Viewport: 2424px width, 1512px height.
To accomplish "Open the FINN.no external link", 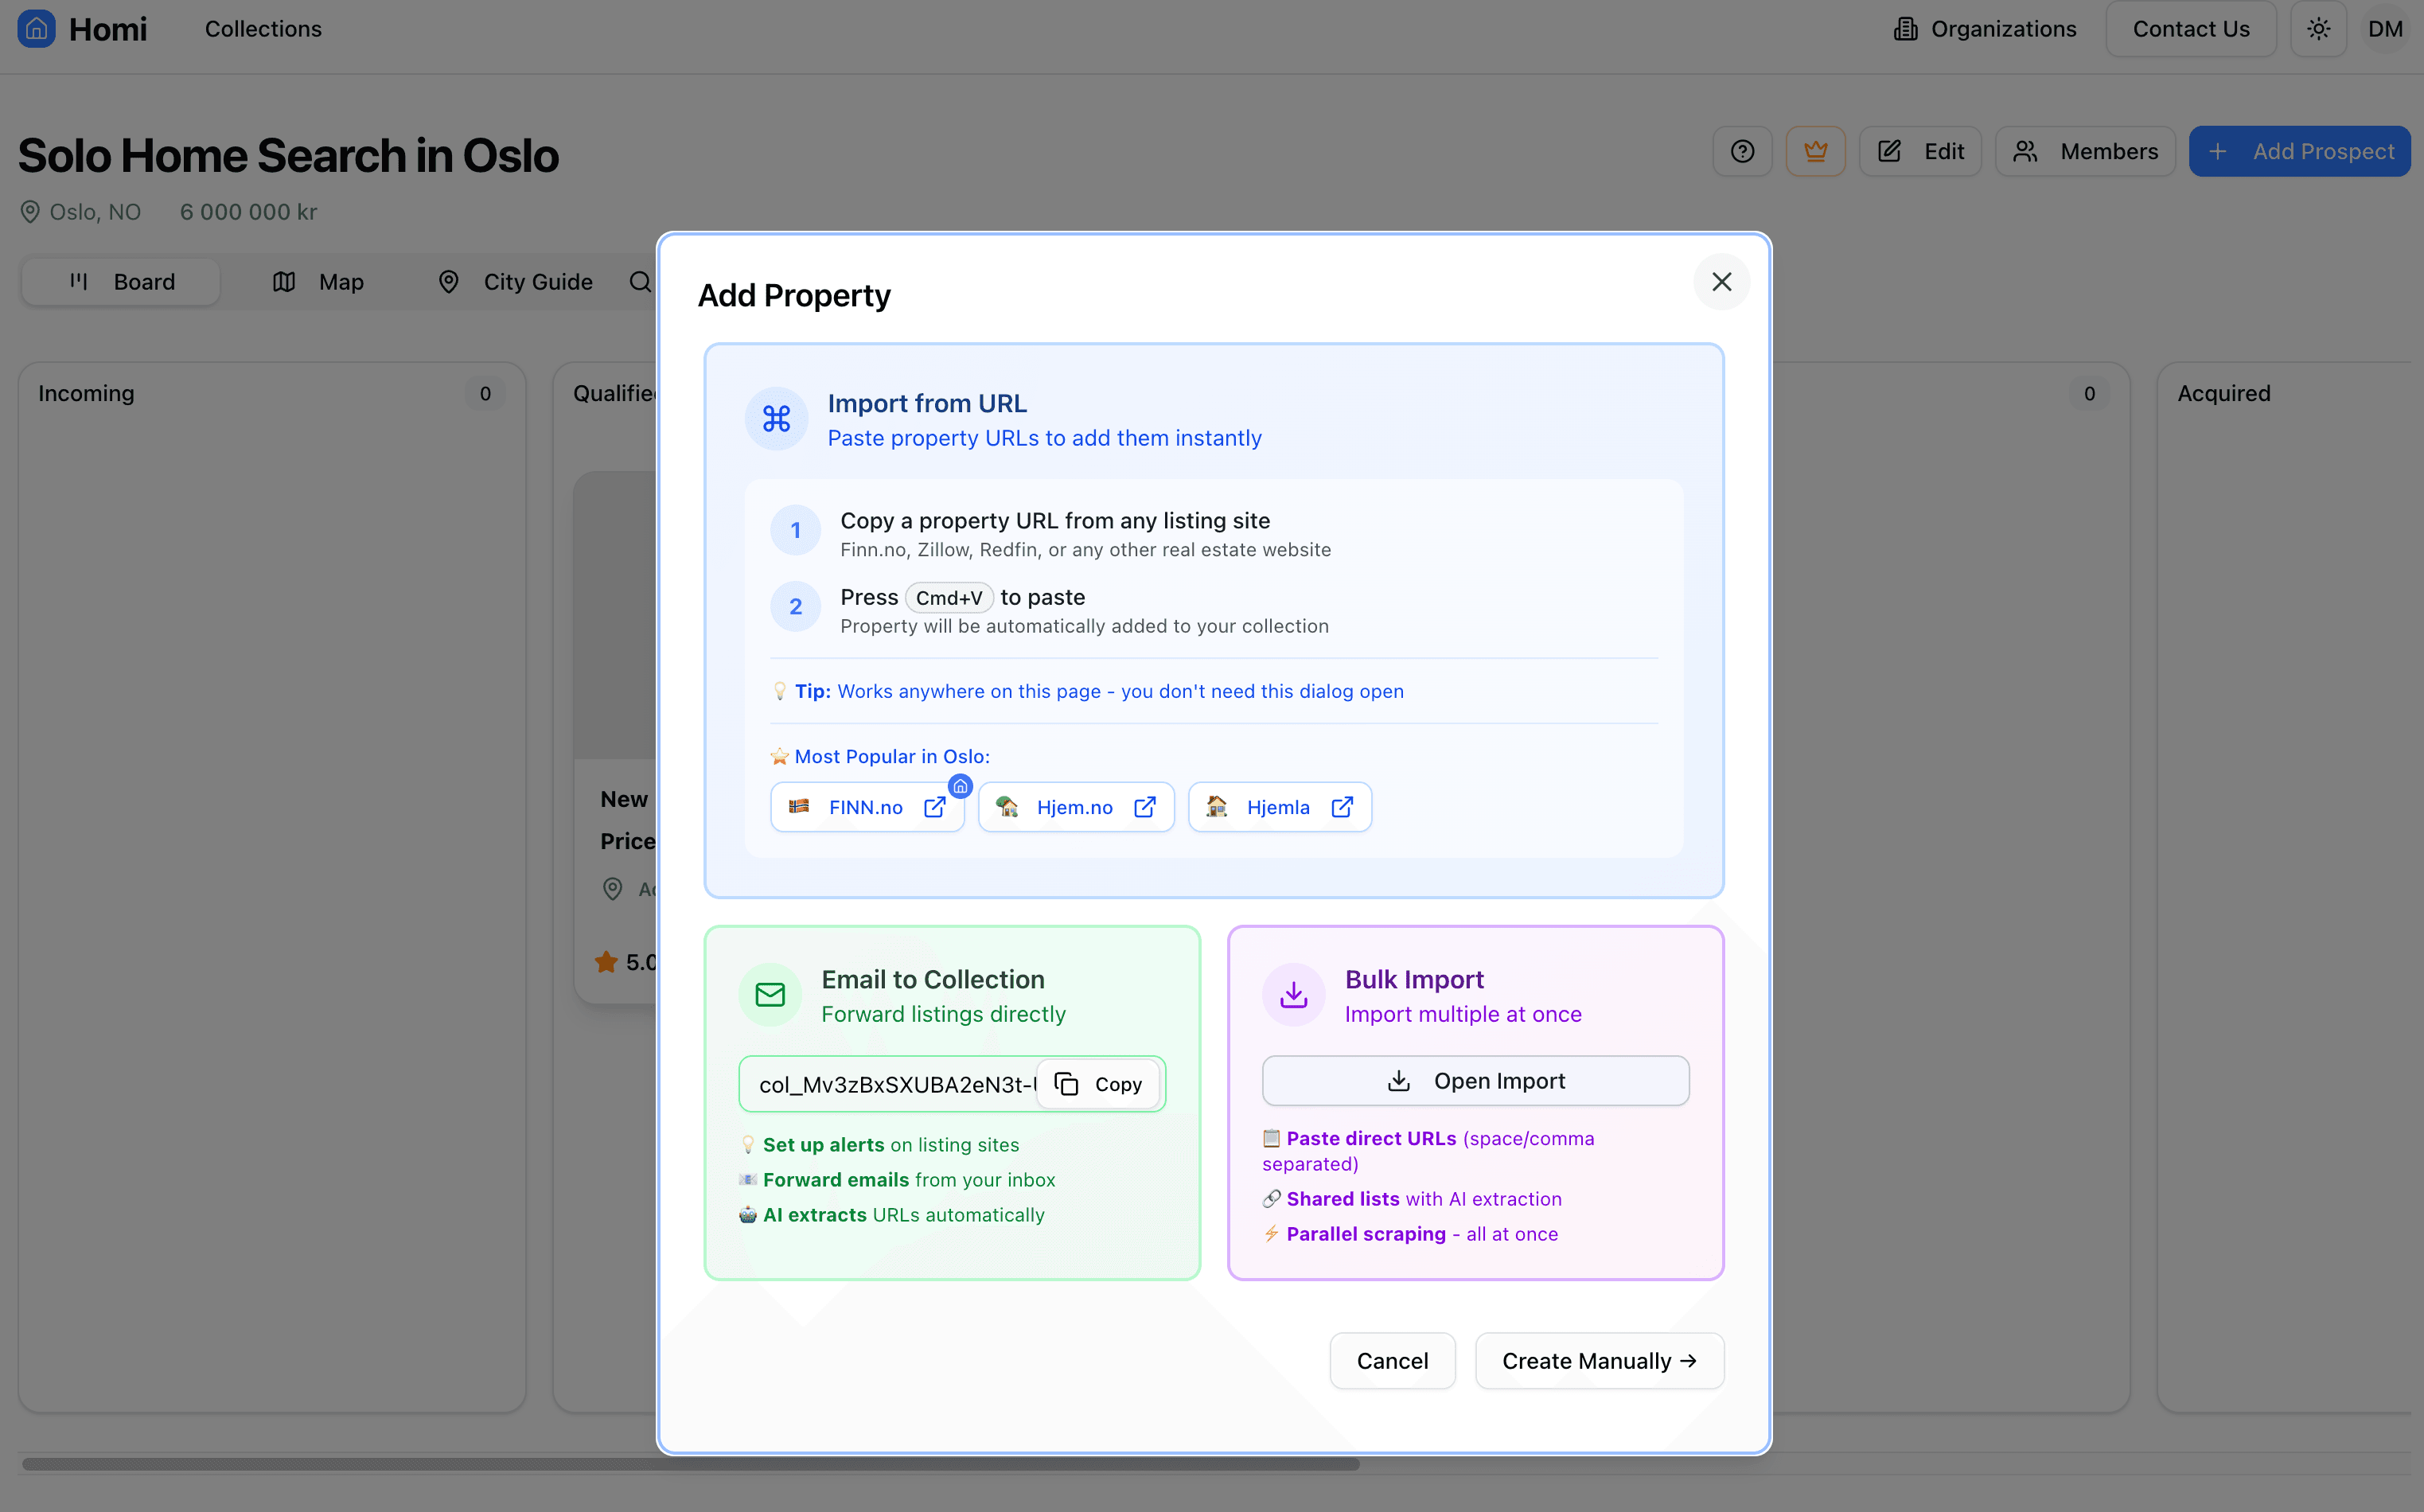I will click(867, 807).
